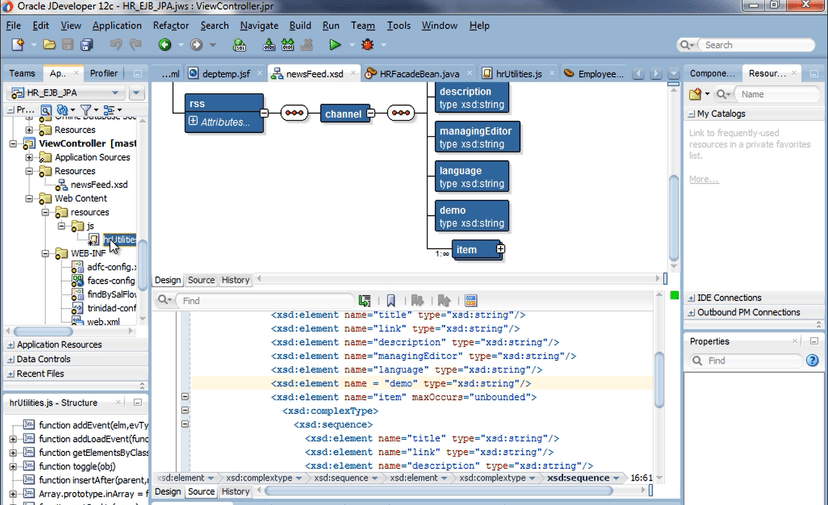Click the Find field in Properties panel
The width and height of the screenshot is (828, 505).
753,360
